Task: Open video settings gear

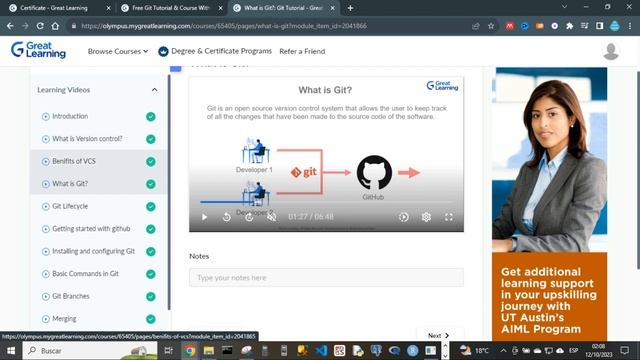Action: pyautogui.click(x=426, y=217)
